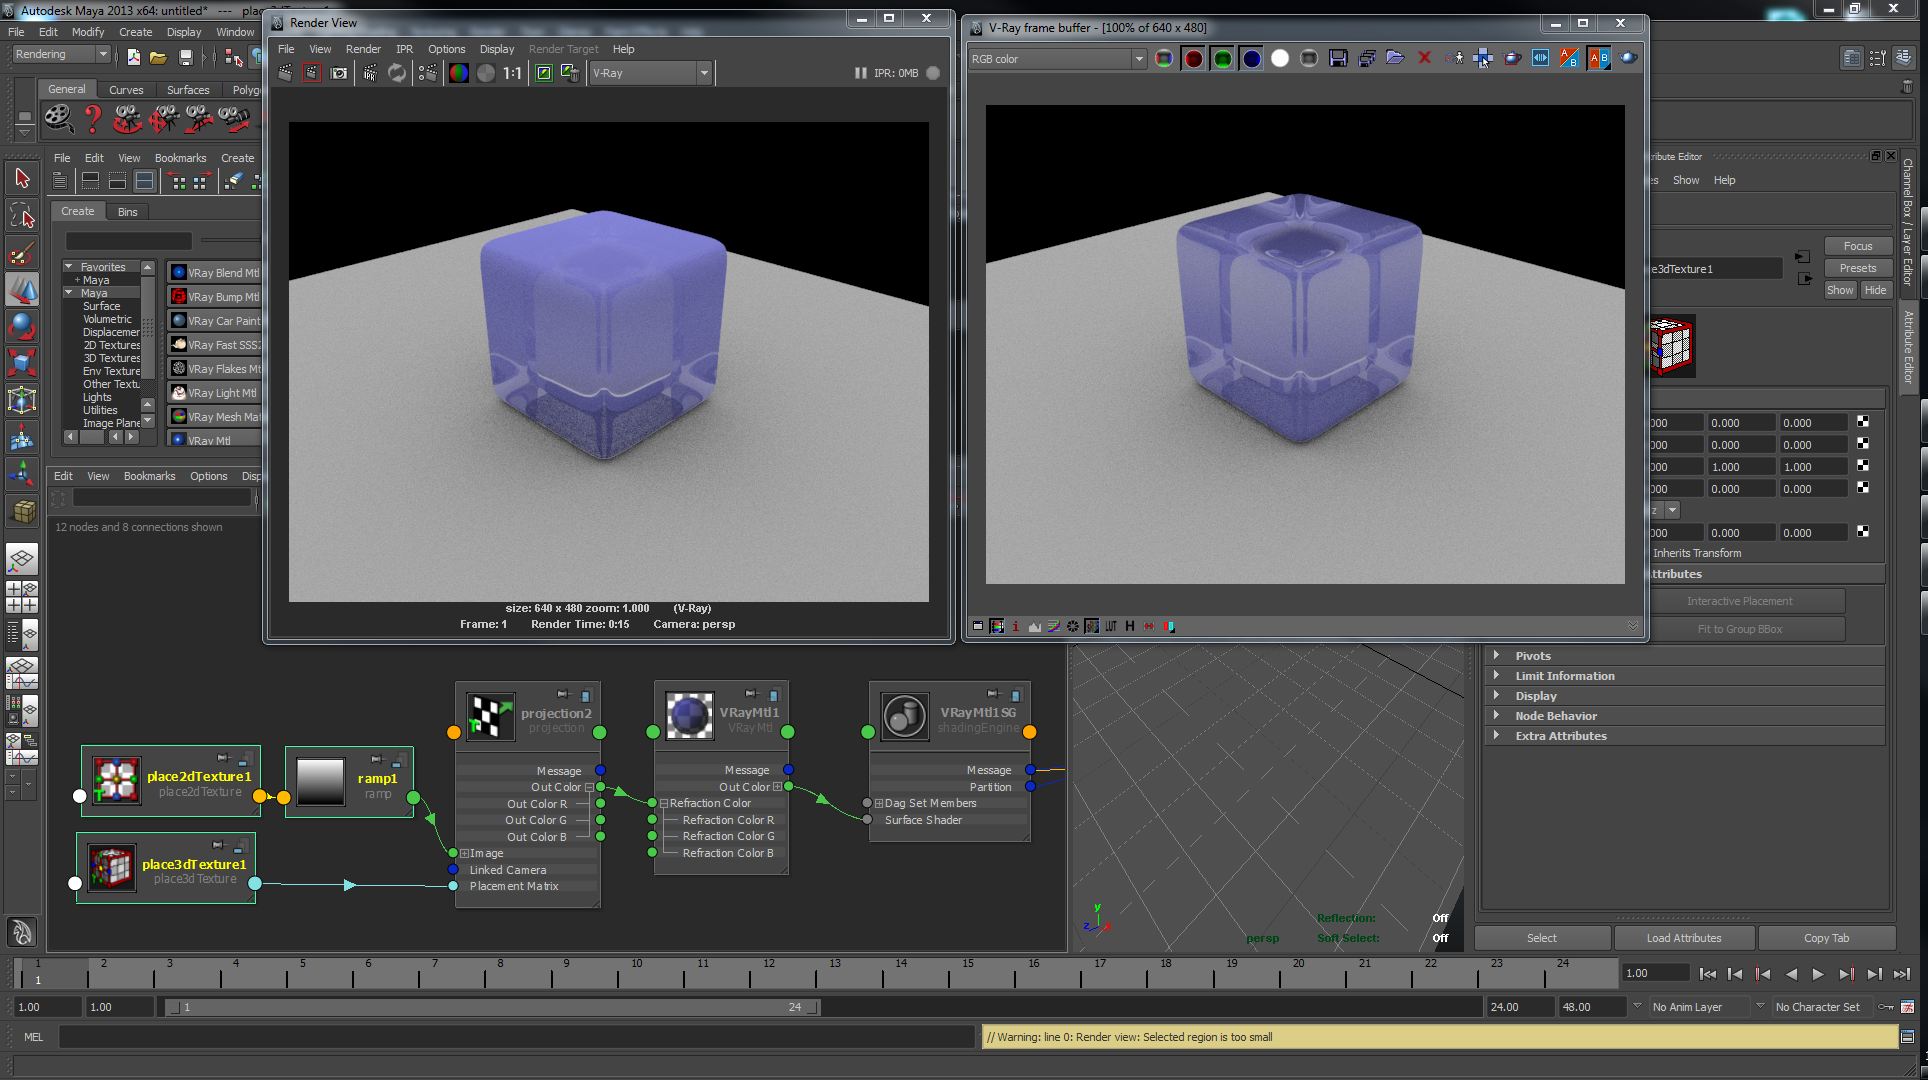Image resolution: width=1928 pixels, height=1080 pixels.
Task: Toggle red channel in V-Ray frame buffer
Action: pyautogui.click(x=1193, y=59)
